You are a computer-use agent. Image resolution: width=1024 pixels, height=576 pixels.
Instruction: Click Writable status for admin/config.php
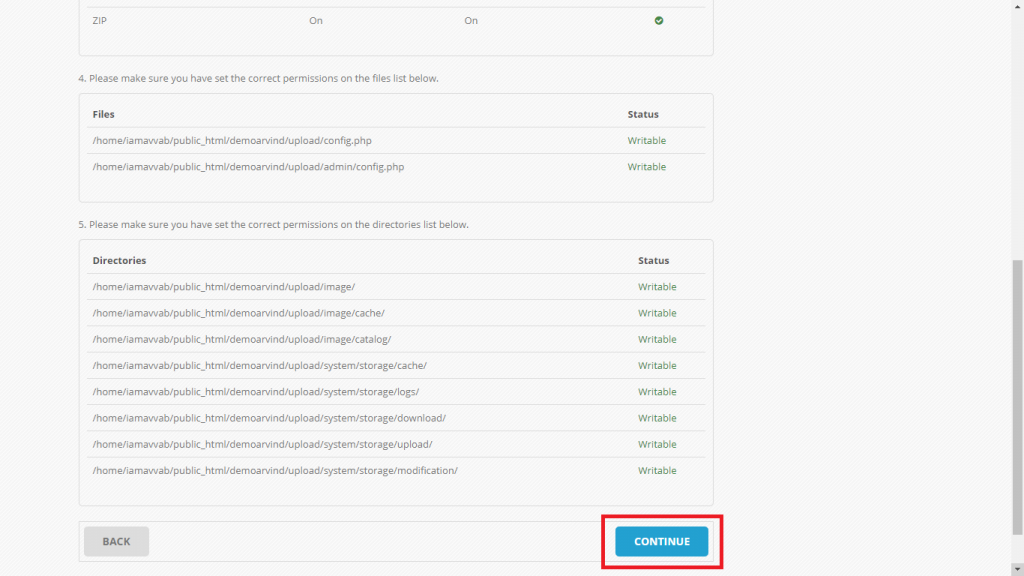[x=647, y=167]
